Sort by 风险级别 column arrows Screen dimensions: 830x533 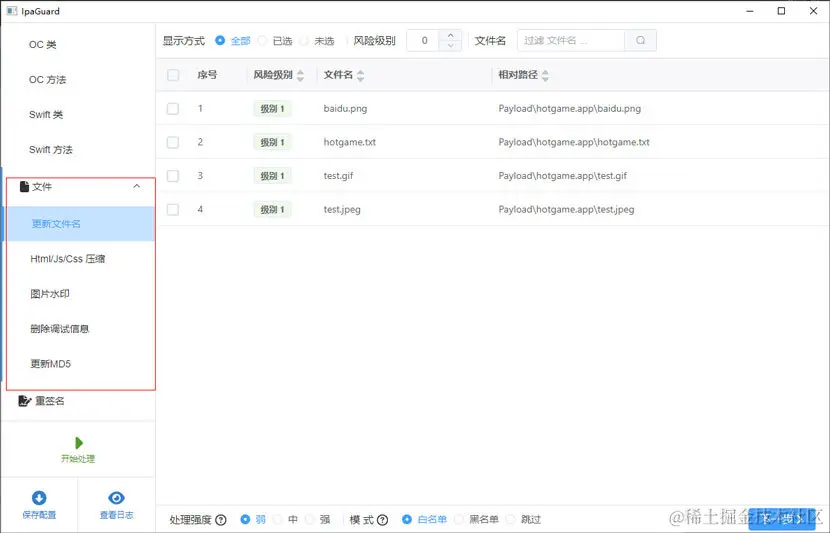[300, 75]
